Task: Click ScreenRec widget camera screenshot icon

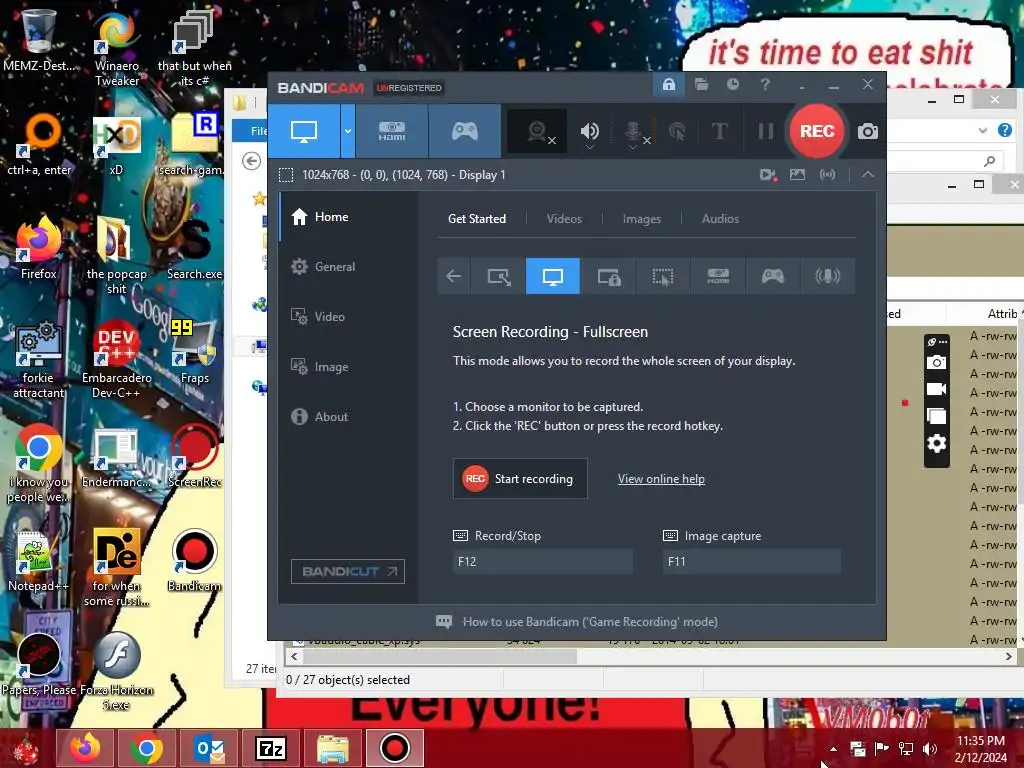Action: [x=936, y=362]
